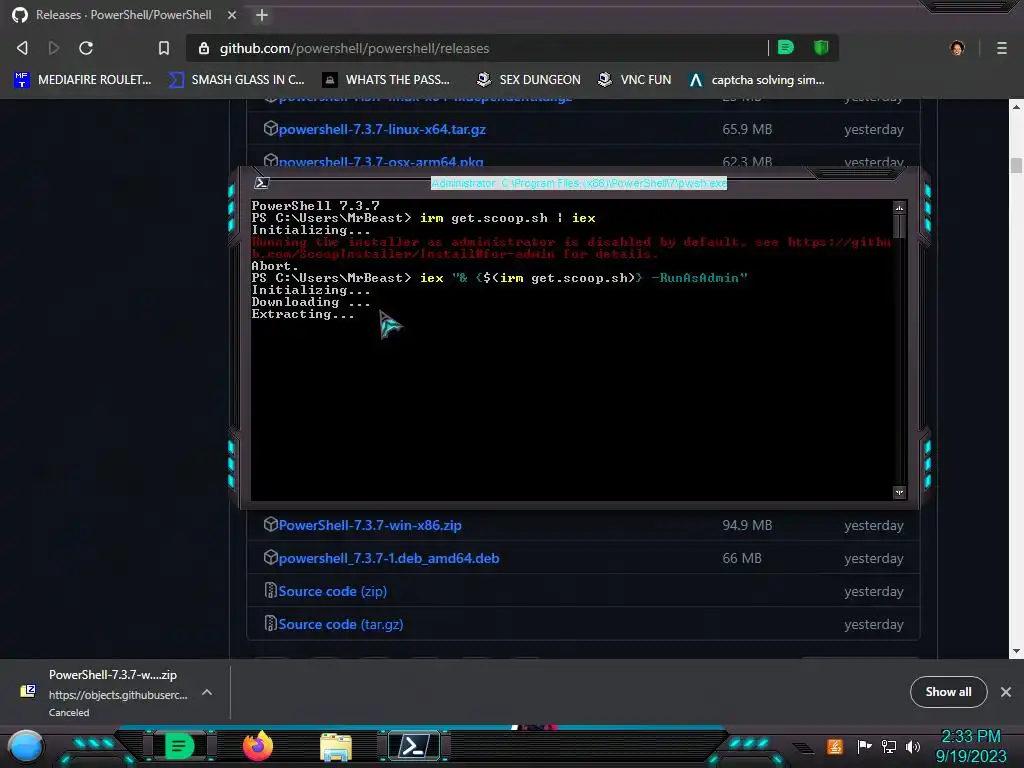Click browser page scrollbar up arrow

1016,106
